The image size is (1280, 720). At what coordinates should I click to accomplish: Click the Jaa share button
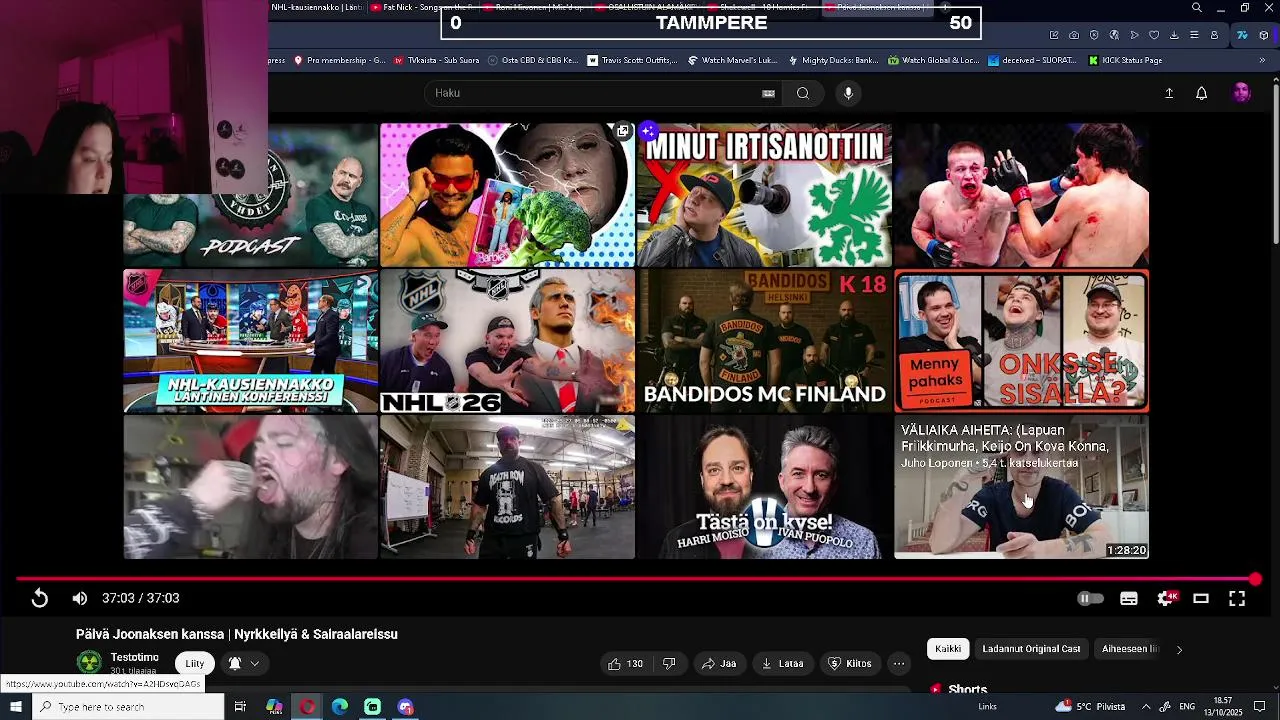[718, 663]
